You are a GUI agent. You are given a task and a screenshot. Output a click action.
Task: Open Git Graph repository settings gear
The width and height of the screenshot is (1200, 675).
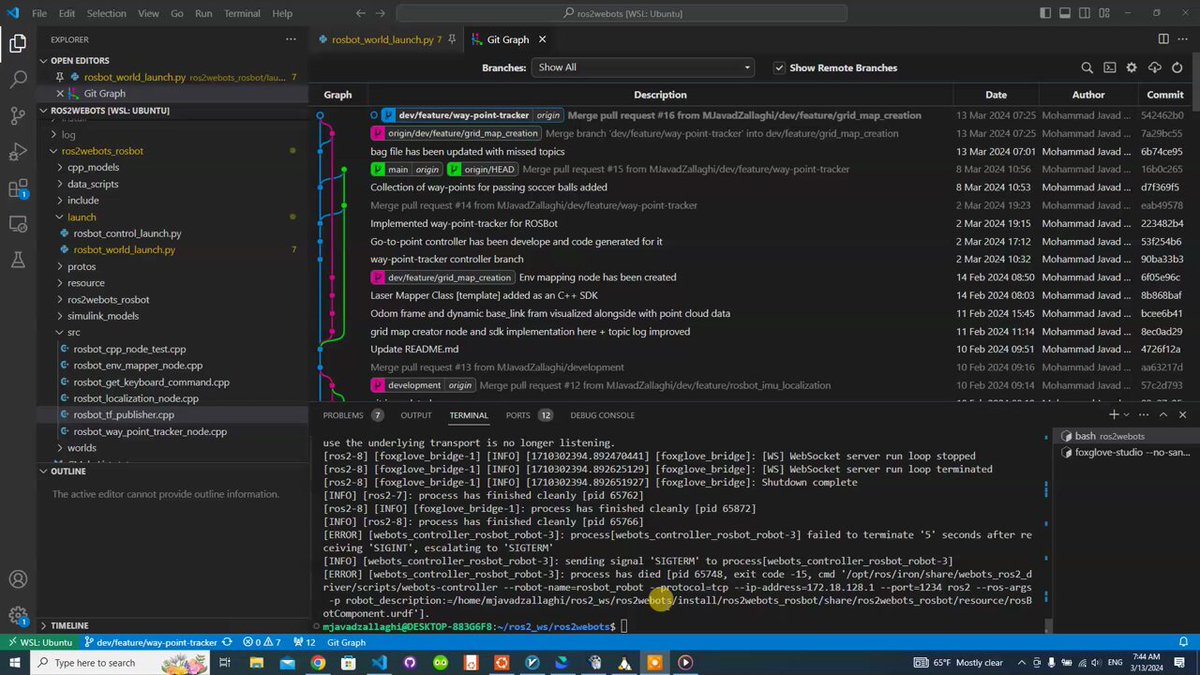pos(1132,68)
